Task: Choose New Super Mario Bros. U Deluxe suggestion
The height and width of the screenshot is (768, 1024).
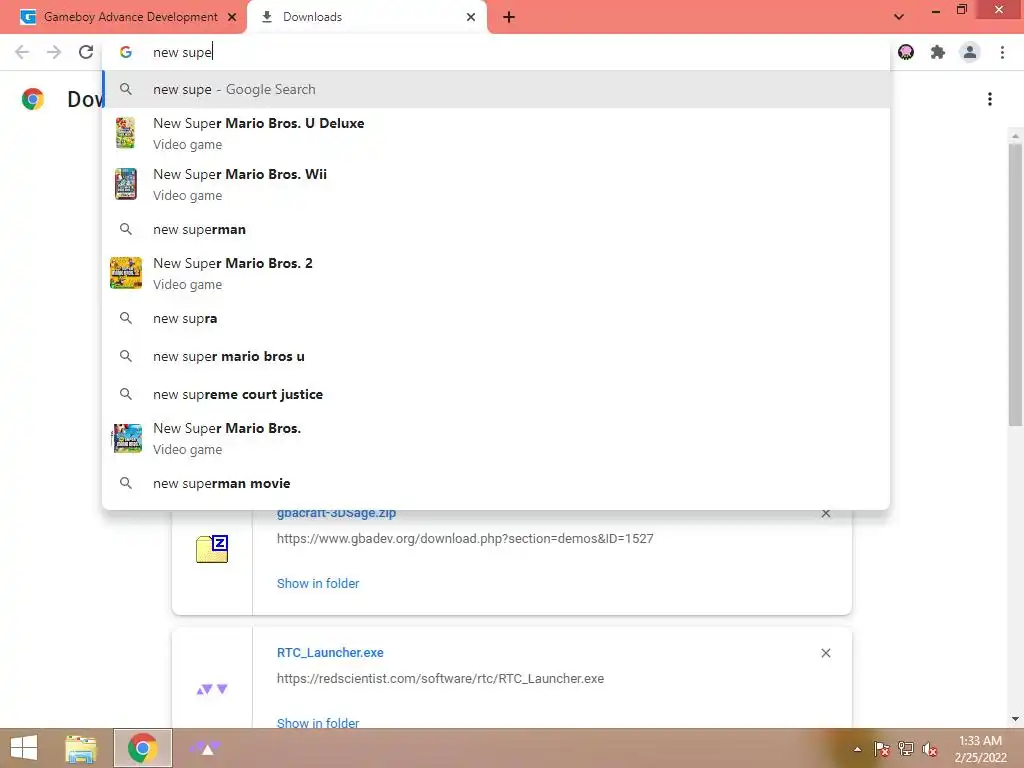Action: pyautogui.click(x=496, y=133)
